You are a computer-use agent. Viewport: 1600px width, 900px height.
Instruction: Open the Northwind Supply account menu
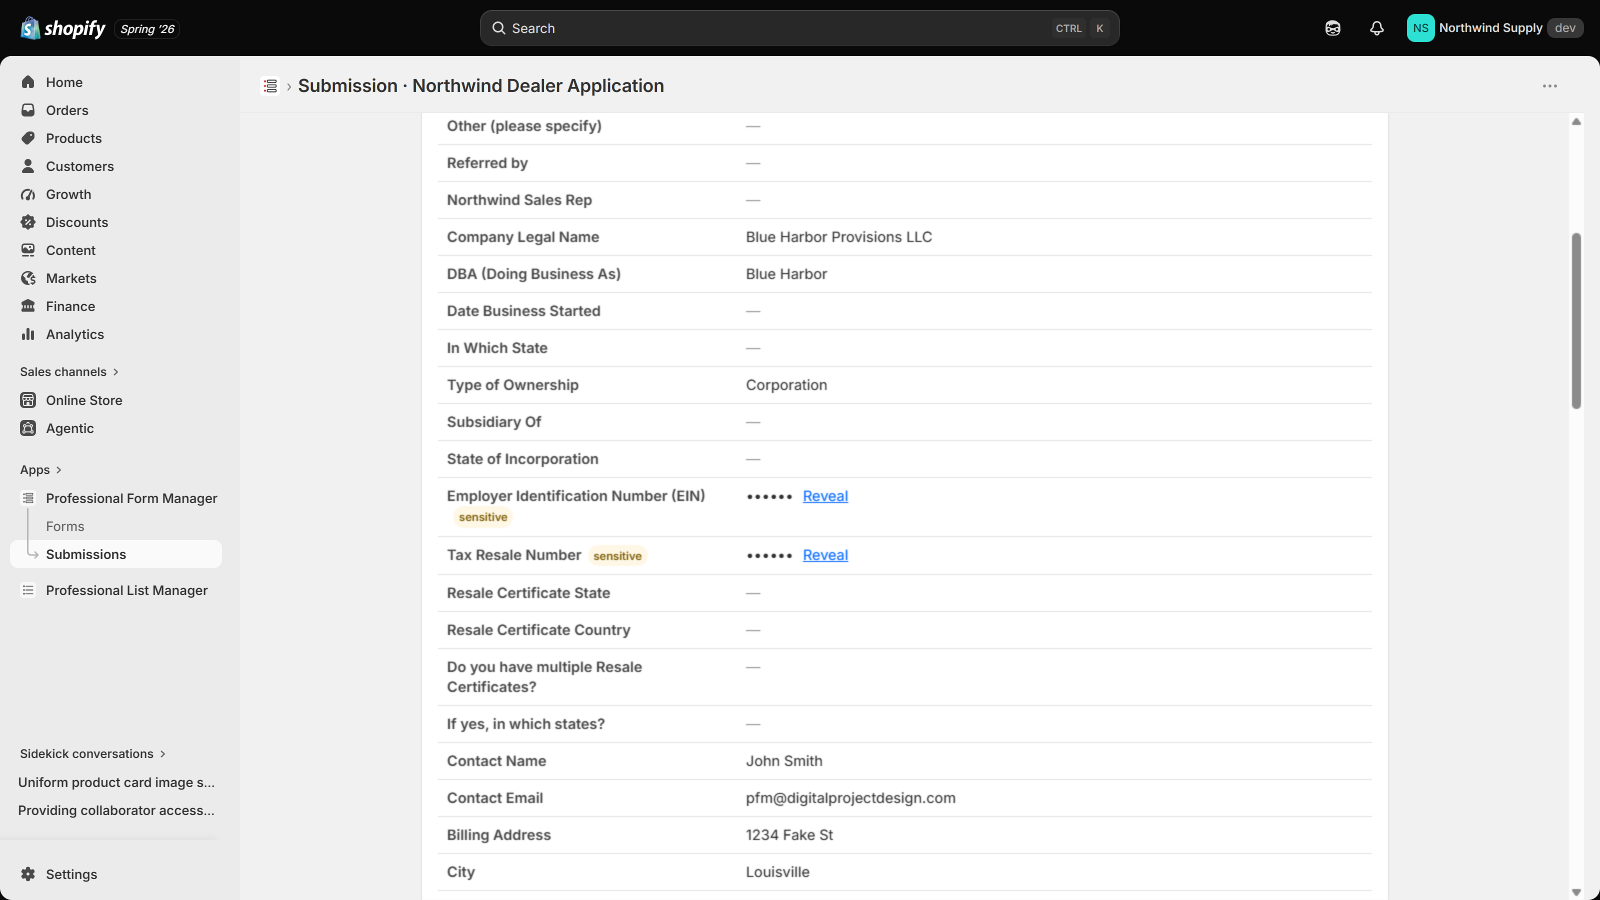(x=1495, y=28)
